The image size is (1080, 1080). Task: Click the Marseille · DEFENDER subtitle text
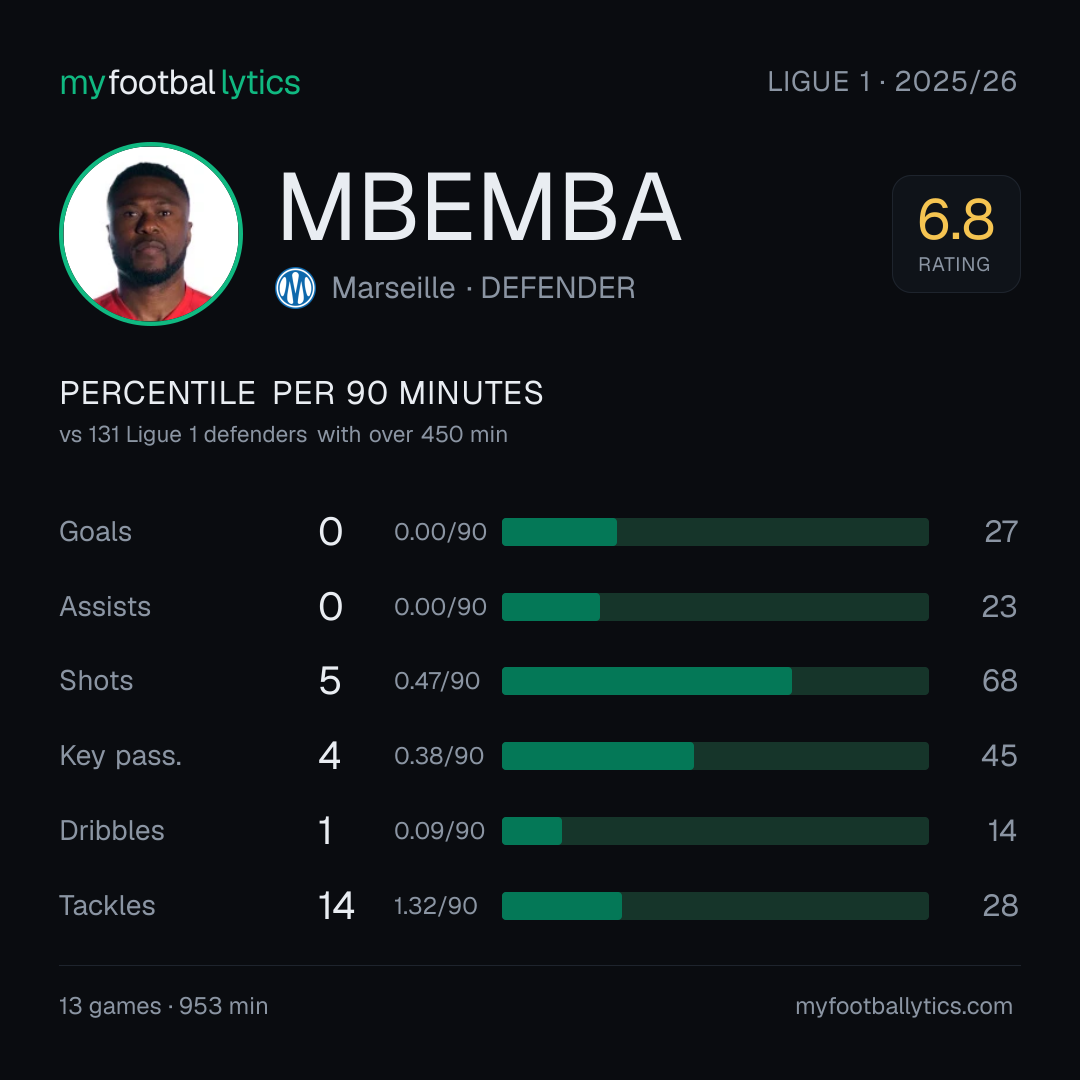click(x=483, y=288)
